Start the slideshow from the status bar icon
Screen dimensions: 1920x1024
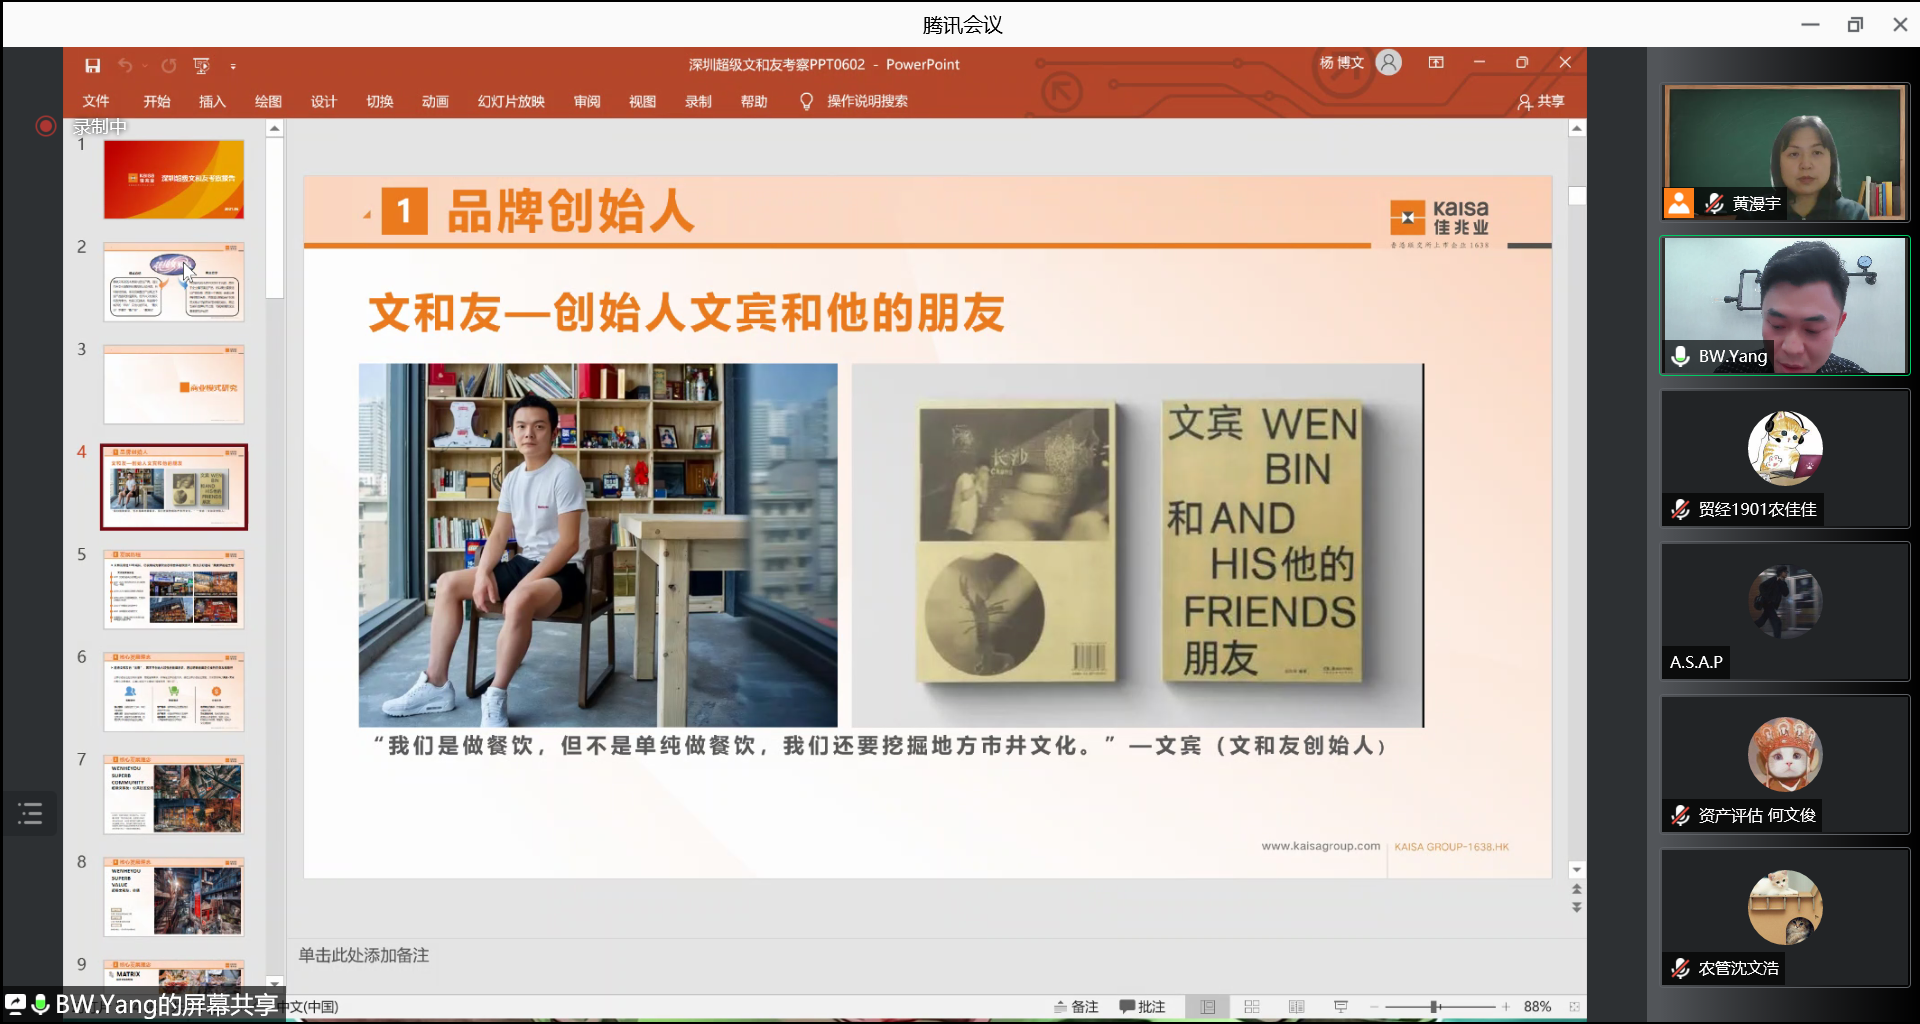pyautogui.click(x=1341, y=1007)
